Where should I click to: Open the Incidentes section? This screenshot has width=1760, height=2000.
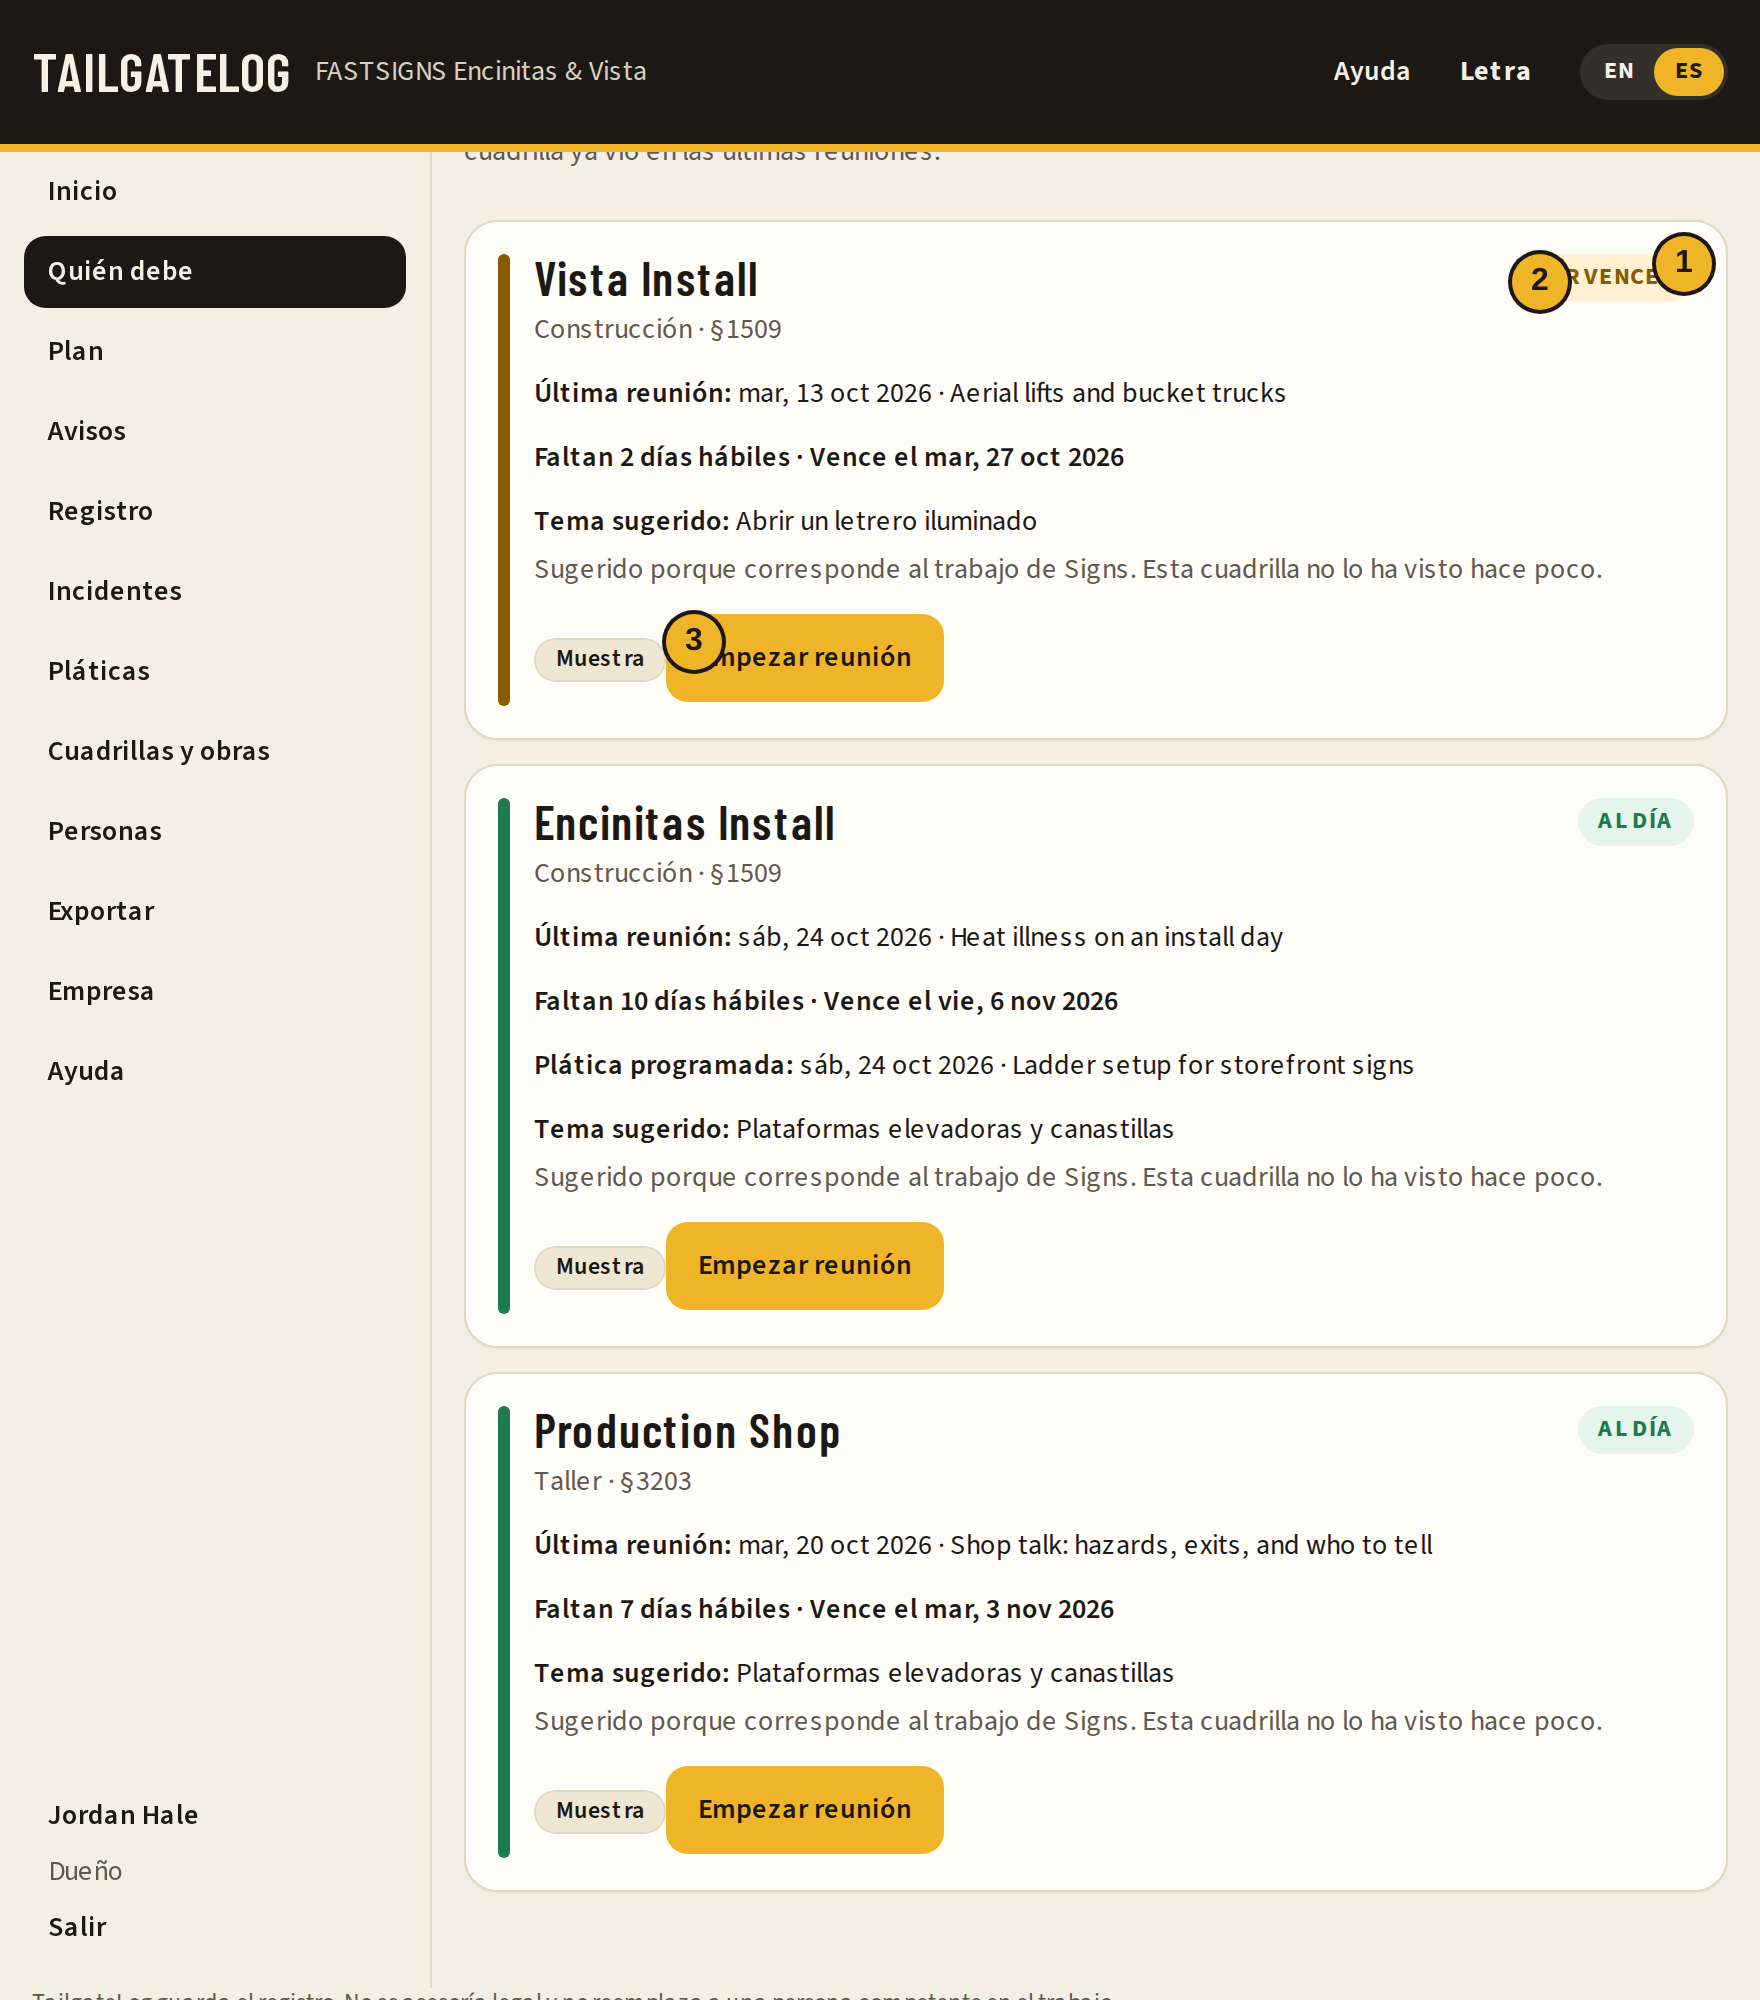coord(215,591)
